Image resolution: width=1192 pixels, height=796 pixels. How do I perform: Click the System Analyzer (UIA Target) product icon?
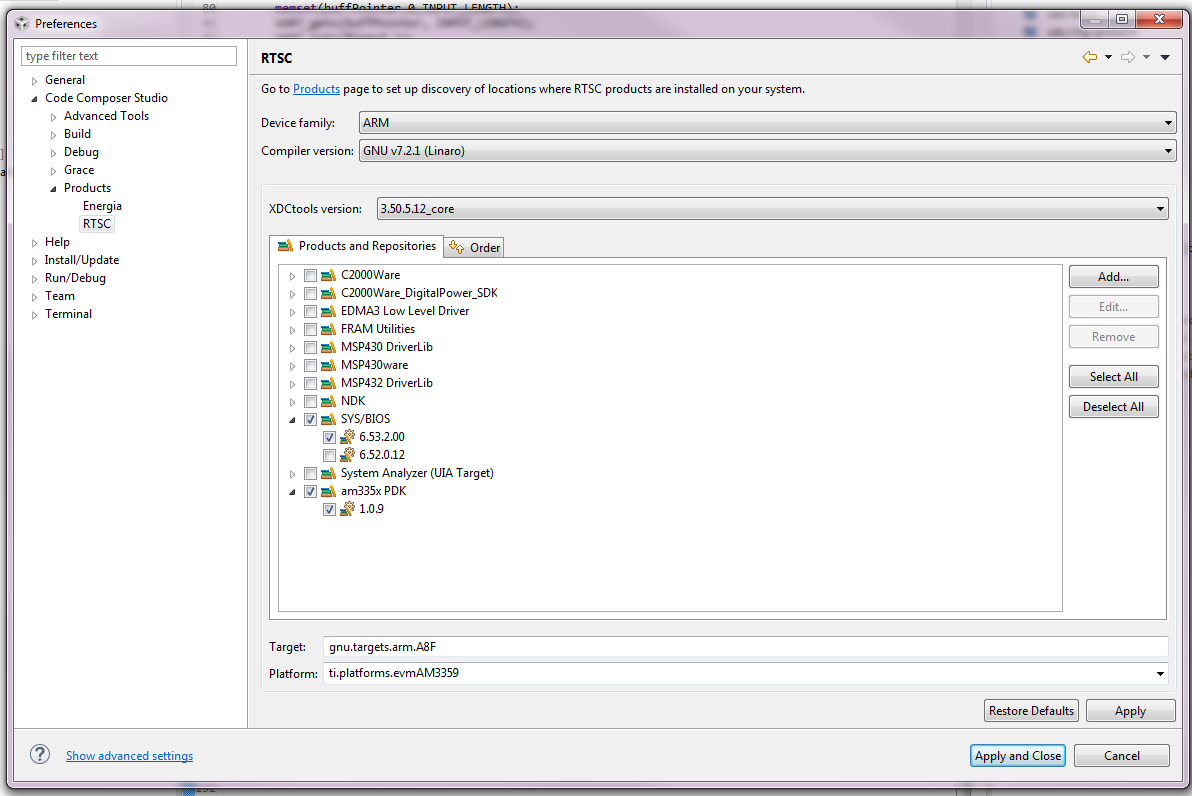click(328, 473)
